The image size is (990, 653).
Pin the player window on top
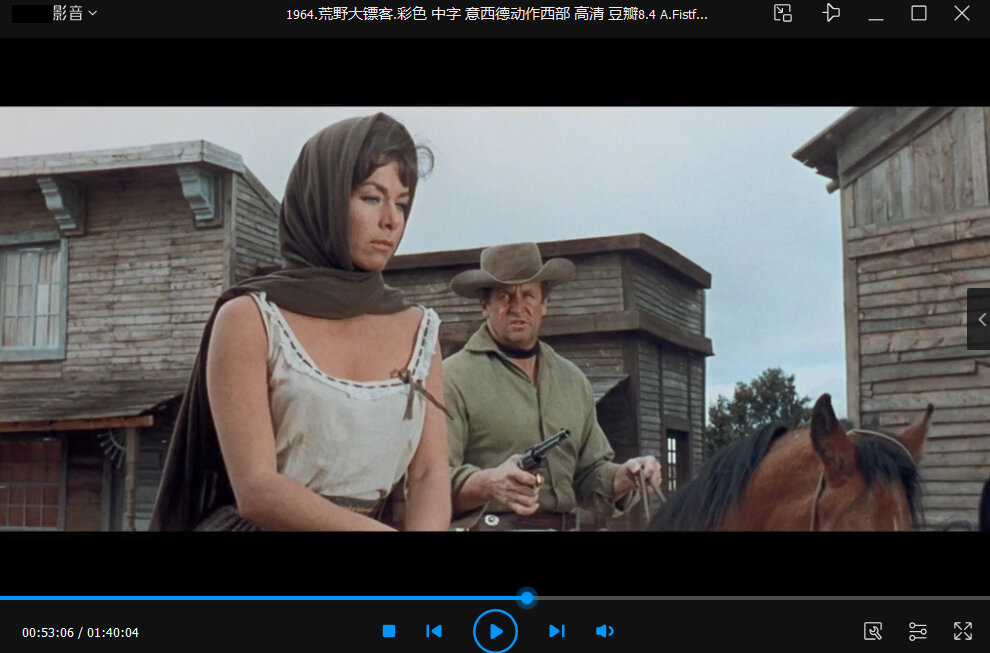tap(832, 13)
